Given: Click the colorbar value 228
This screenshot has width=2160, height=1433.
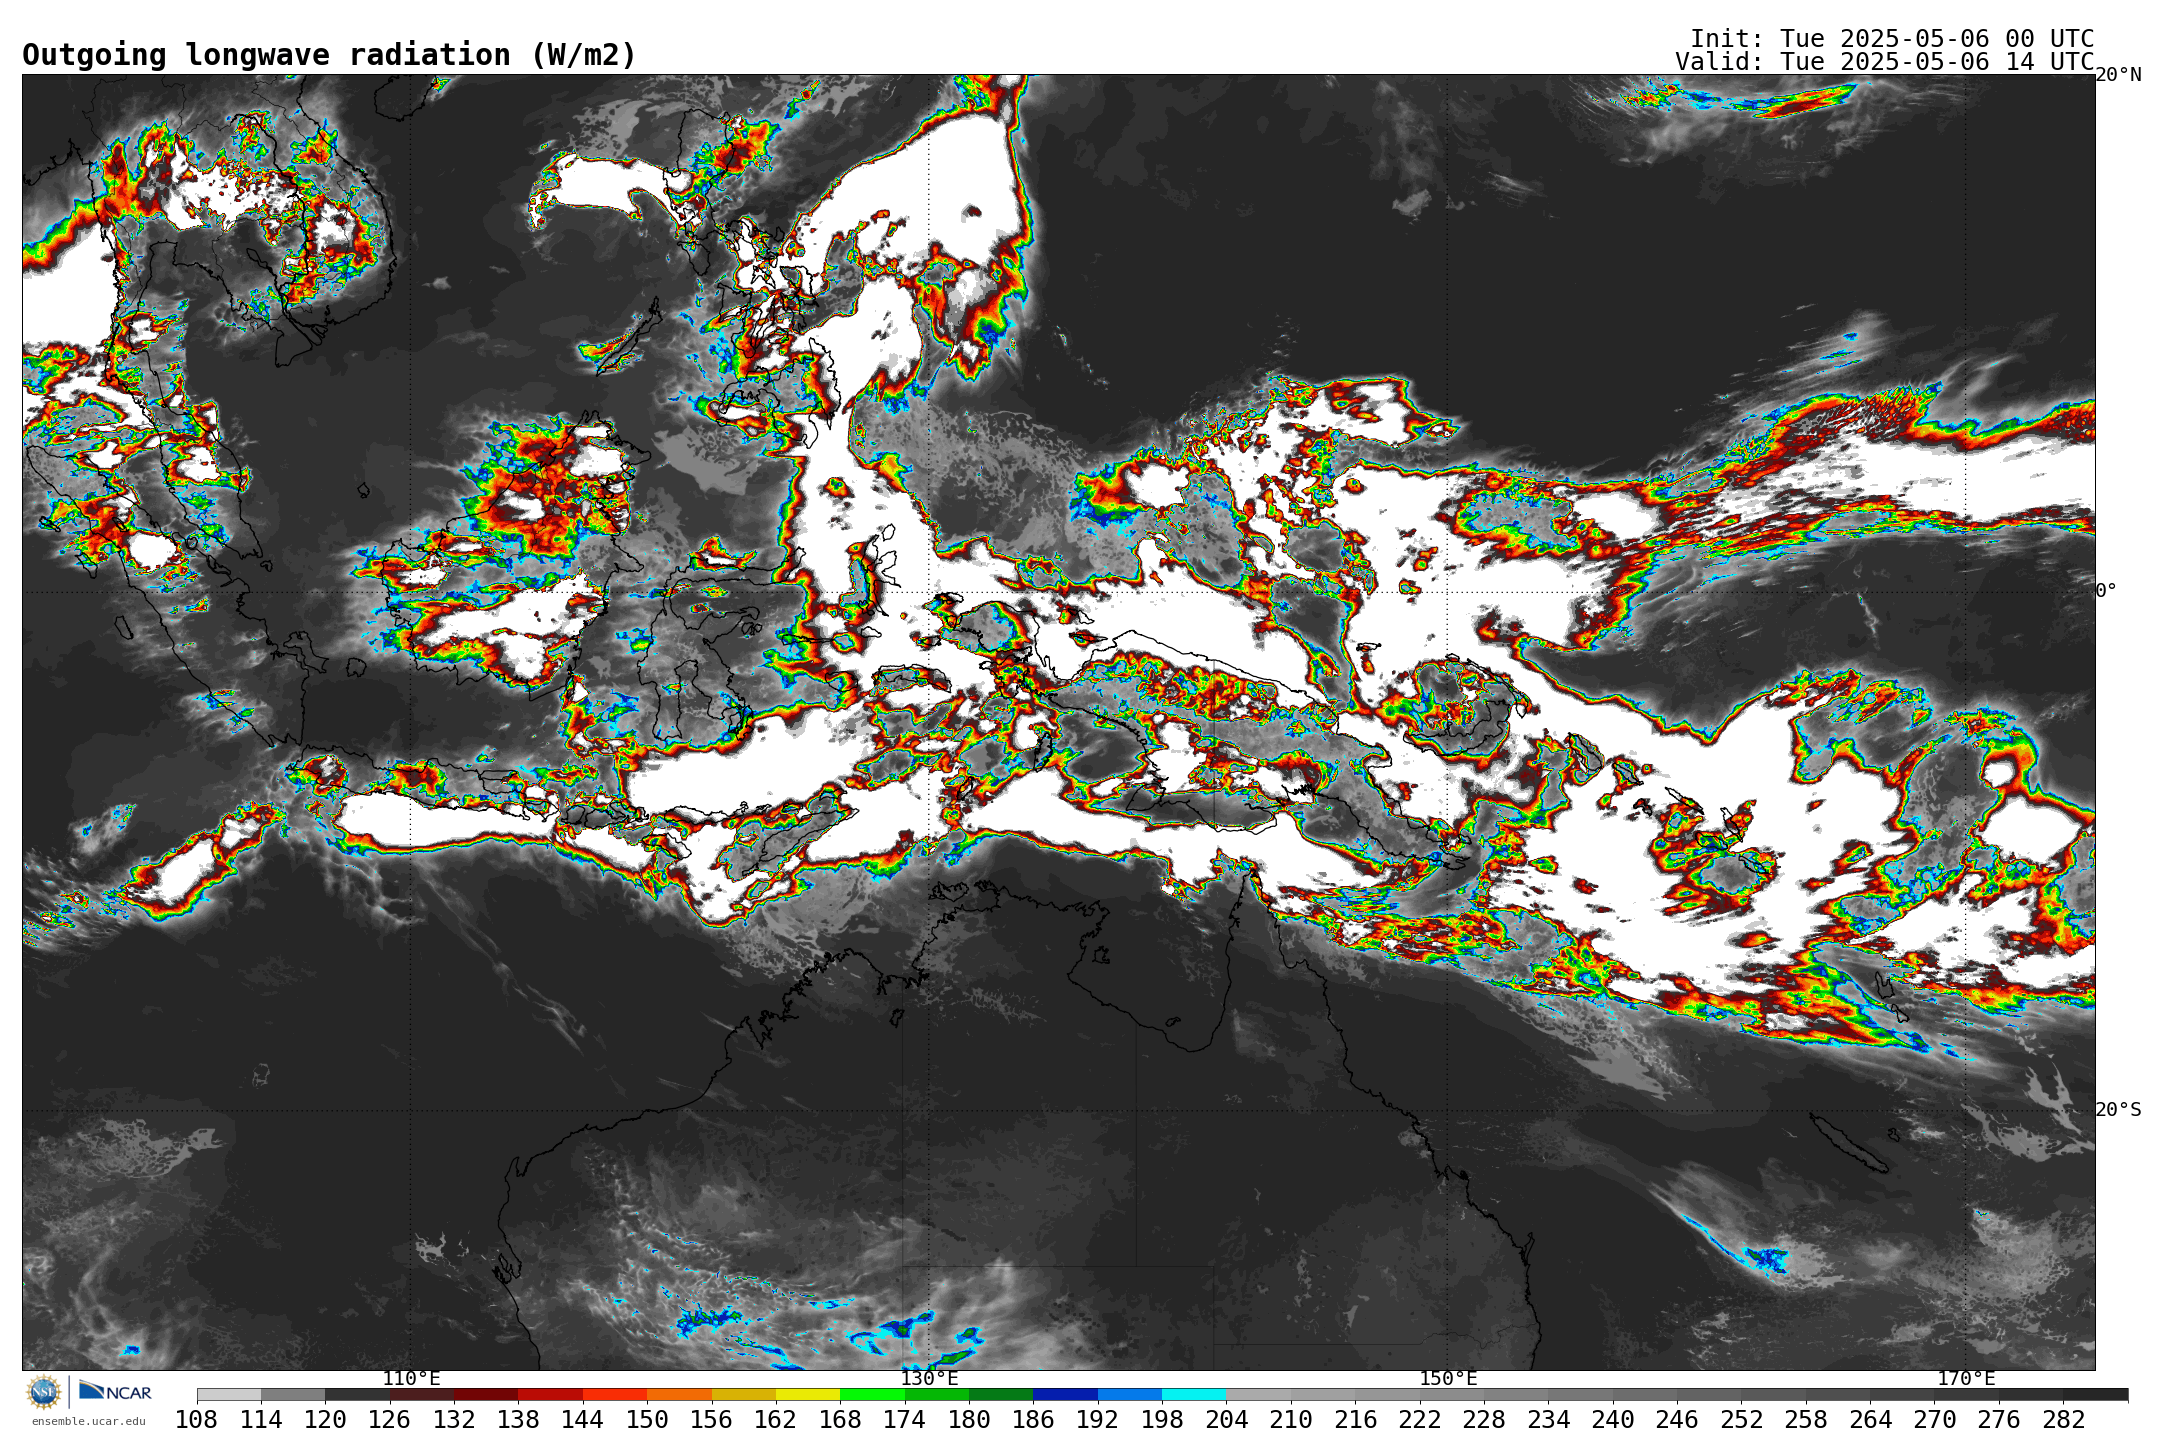Looking at the screenshot, I should (x=1484, y=1419).
